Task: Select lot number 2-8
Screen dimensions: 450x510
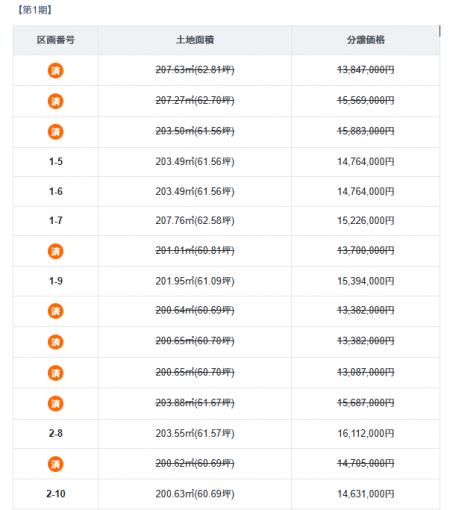Action: pos(56,433)
